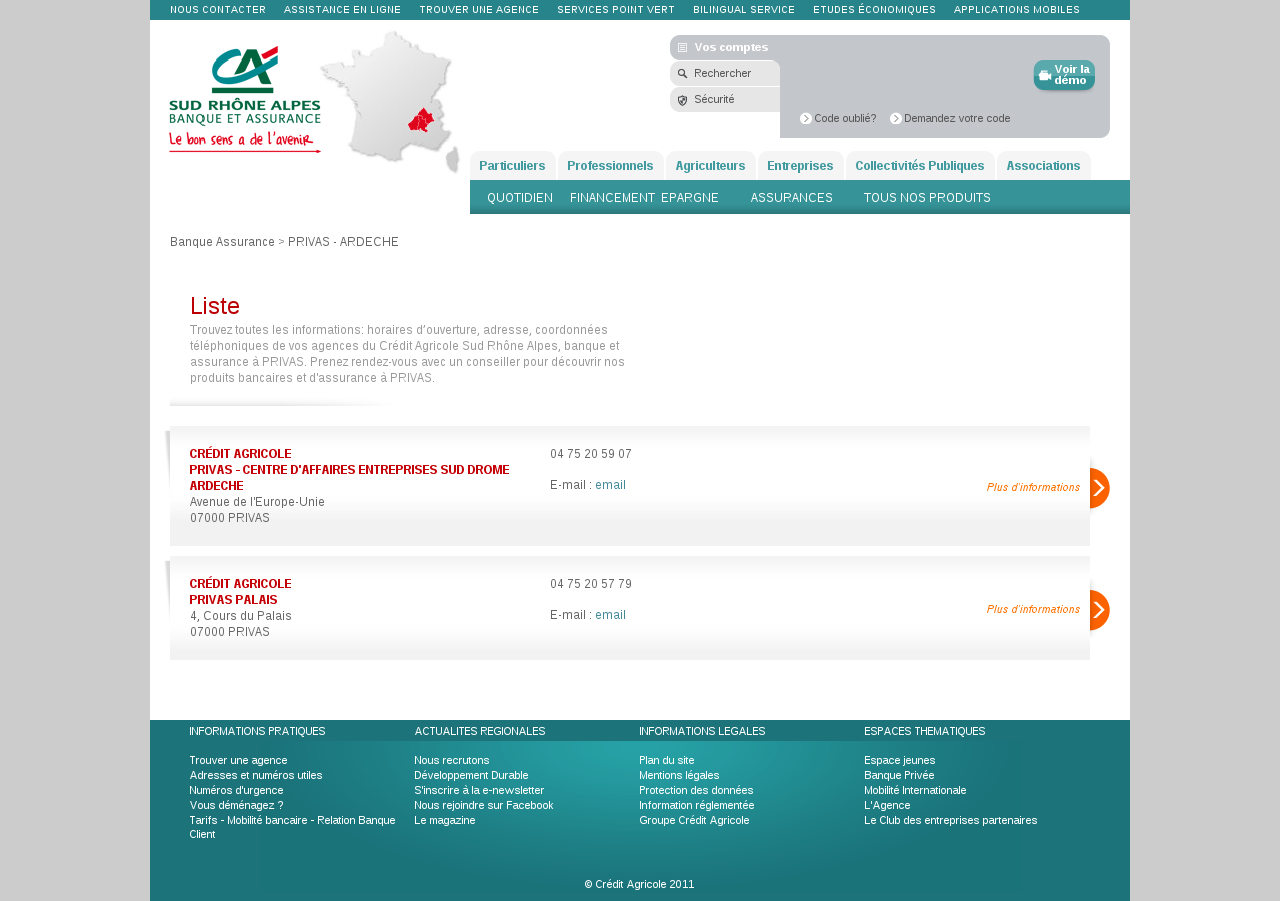Click phone number 04 75 20 57 79

pos(591,584)
